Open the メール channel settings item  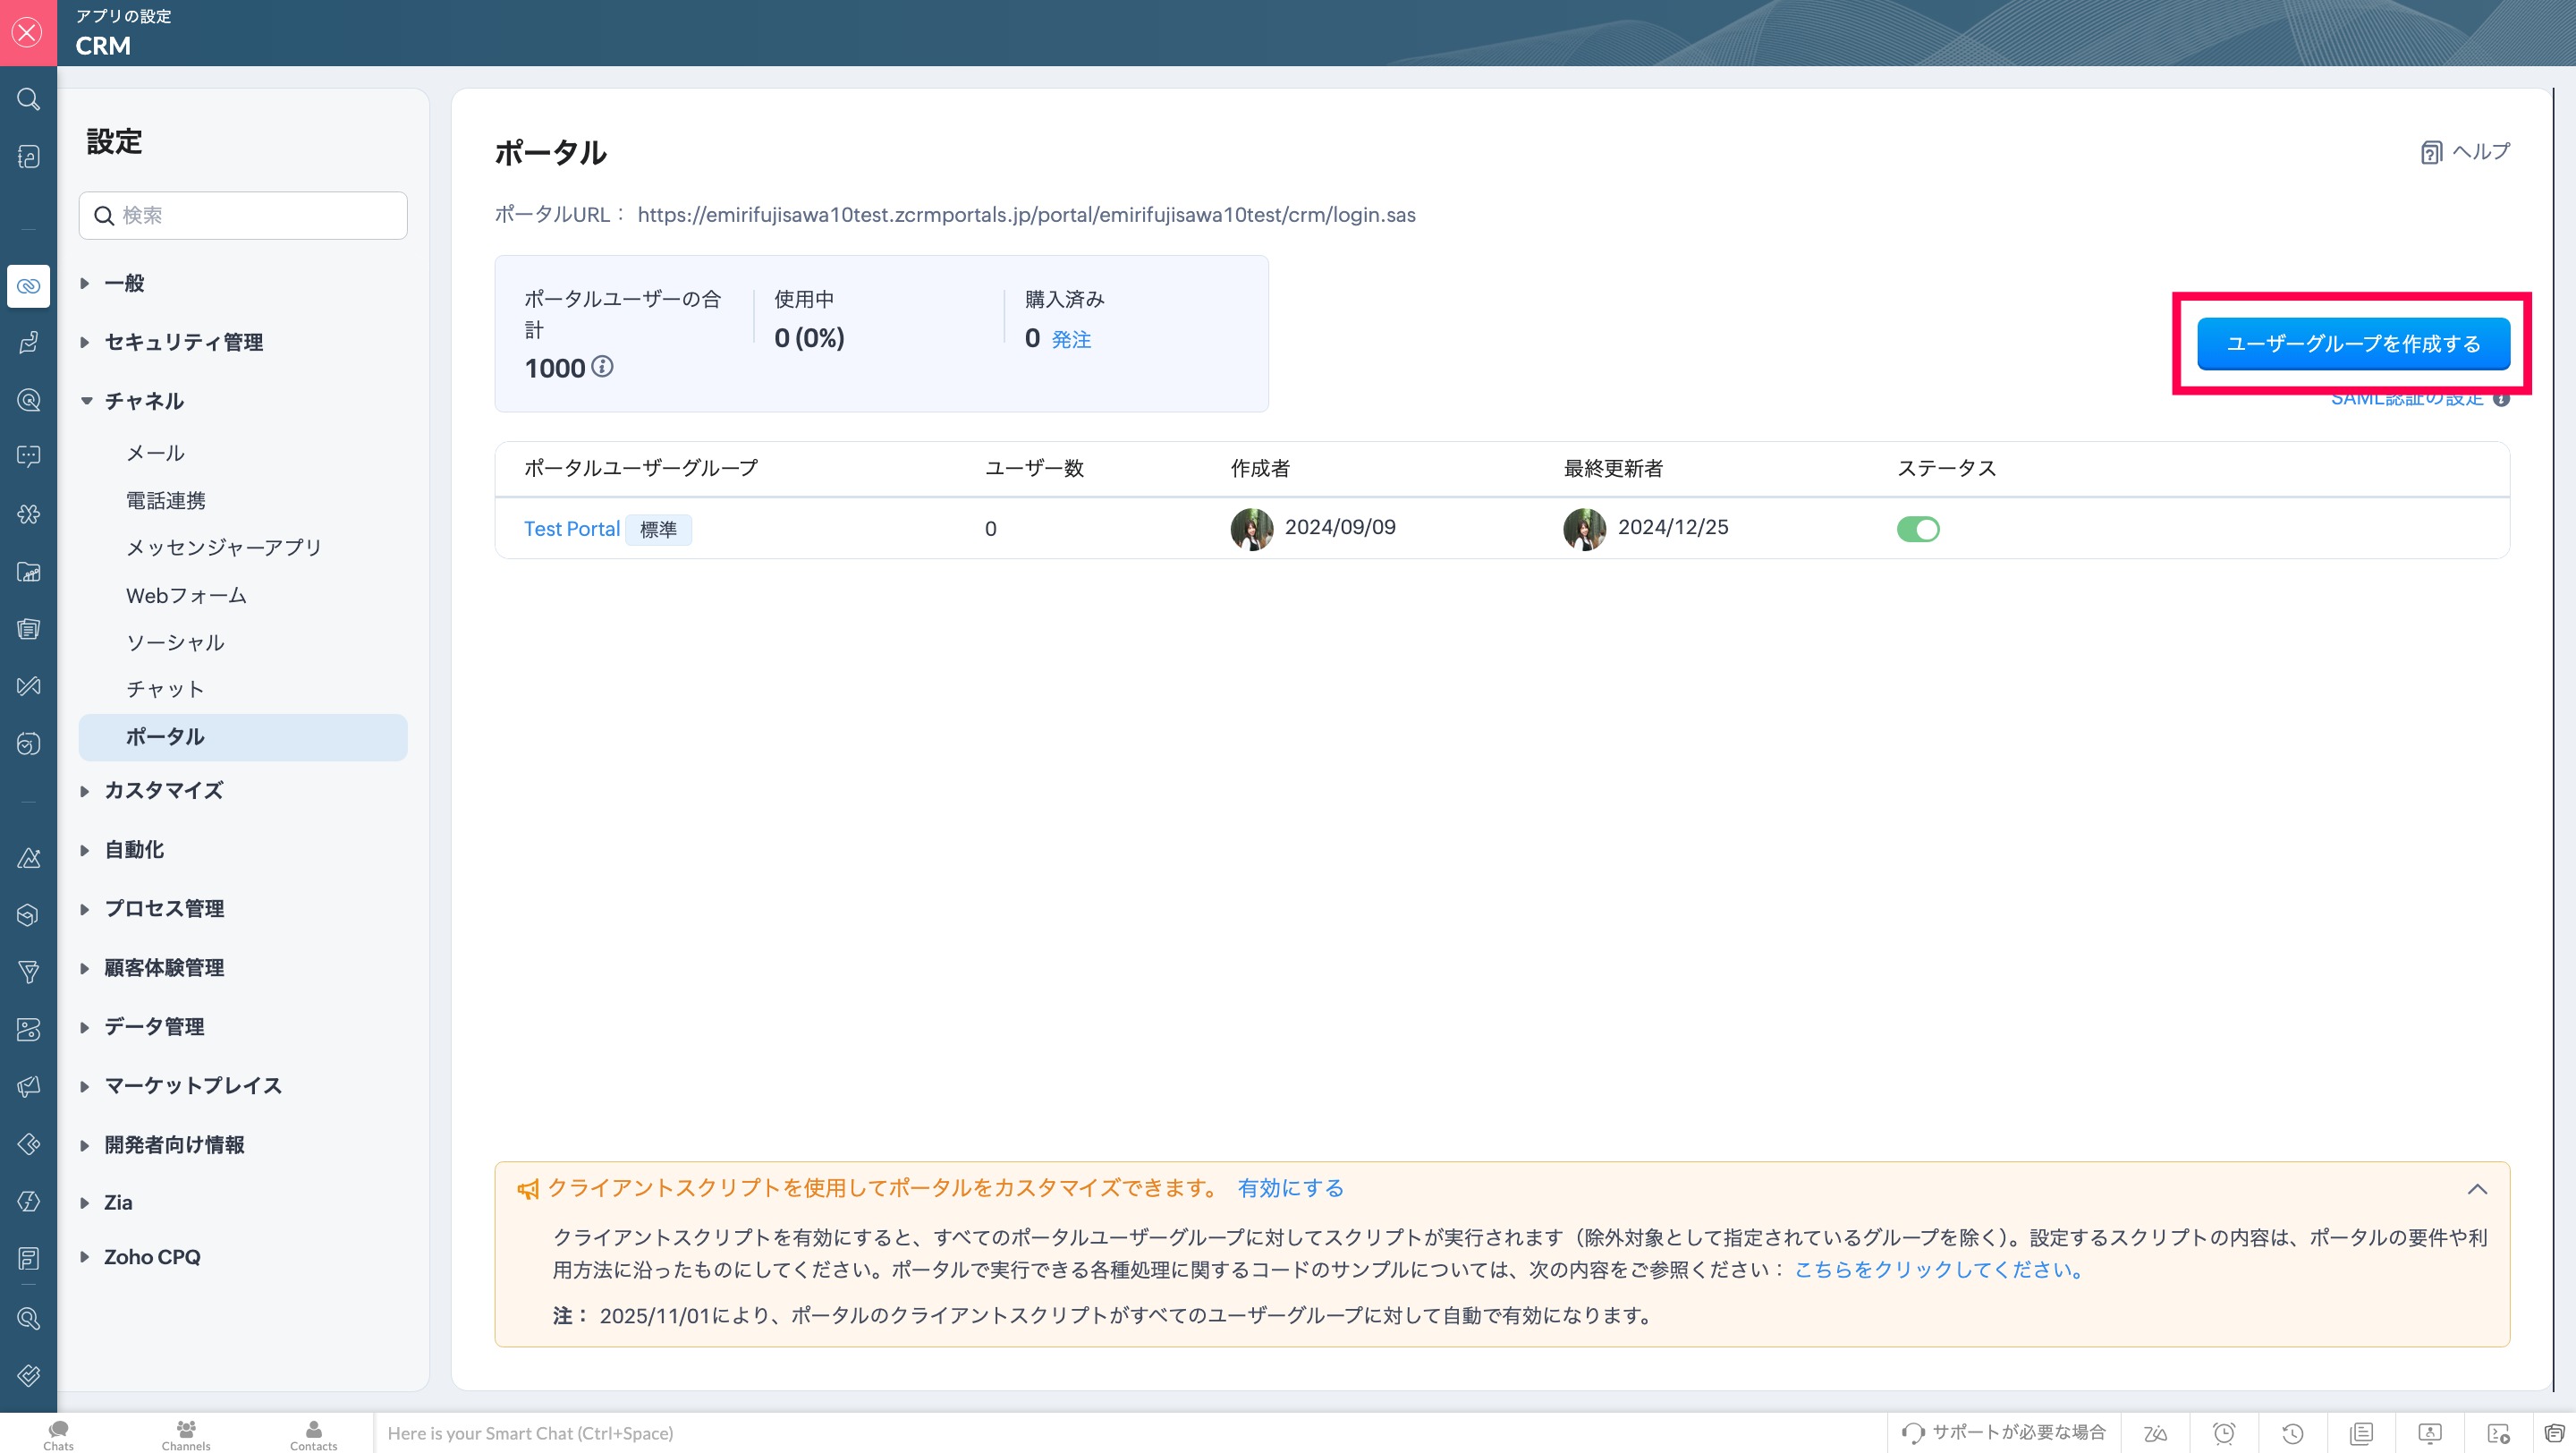click(155, 453)
